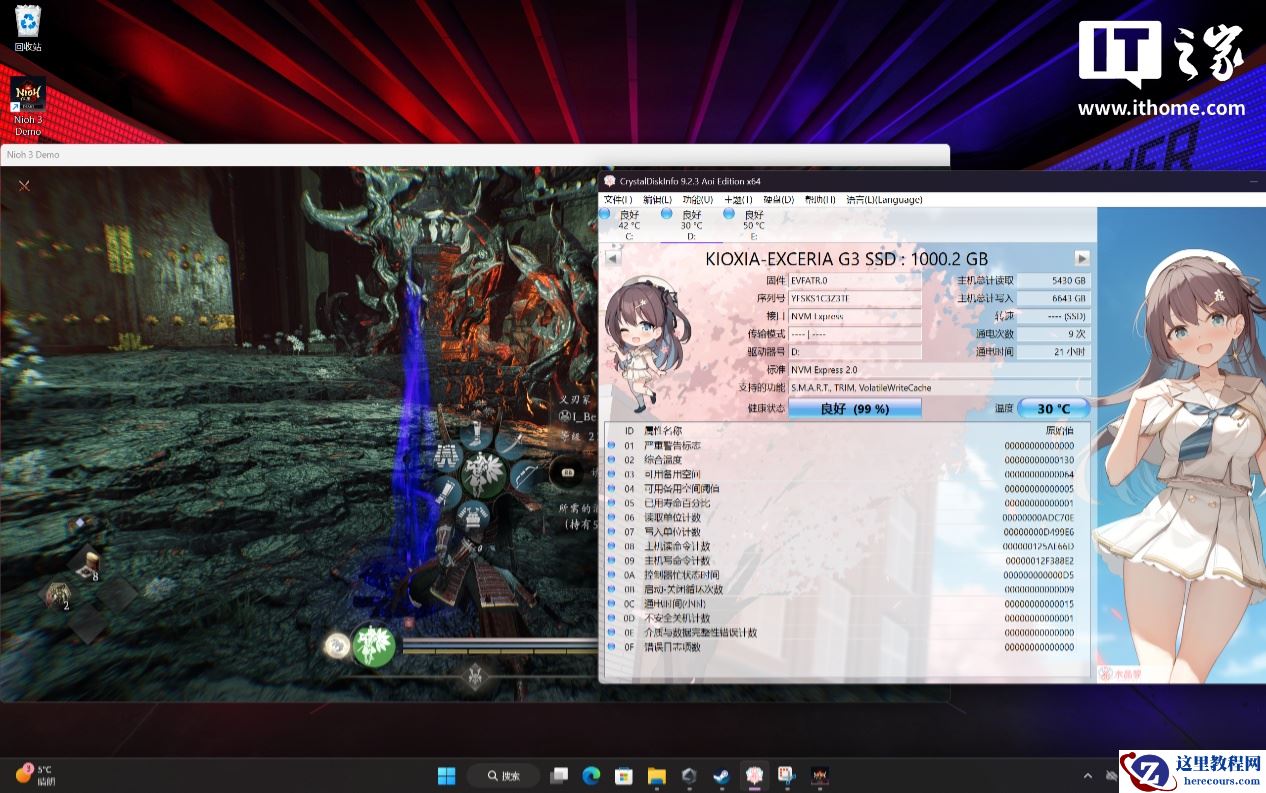
Task: Click the CrystalDiskInfo title bar app icon
Action: point(610,181)
